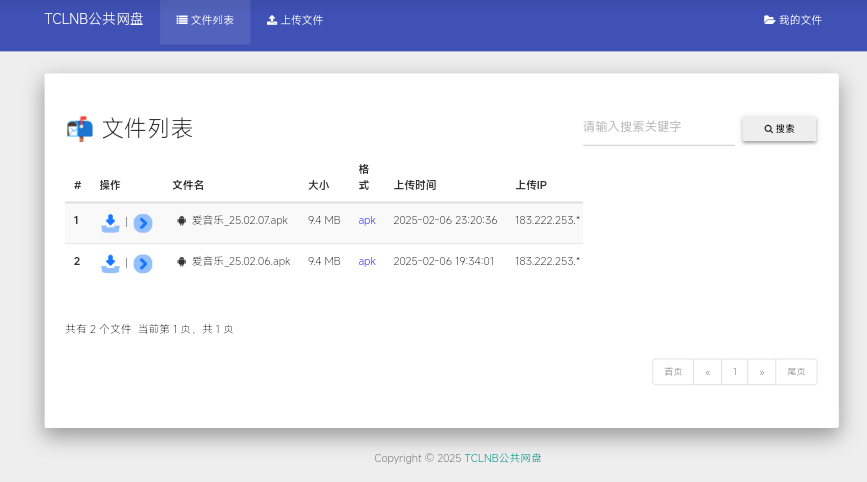The image size is (867, 482).
Task: Click the Android icon beside 爱音乐_25.02.07.apk
Action: click(x=181, y=221)
